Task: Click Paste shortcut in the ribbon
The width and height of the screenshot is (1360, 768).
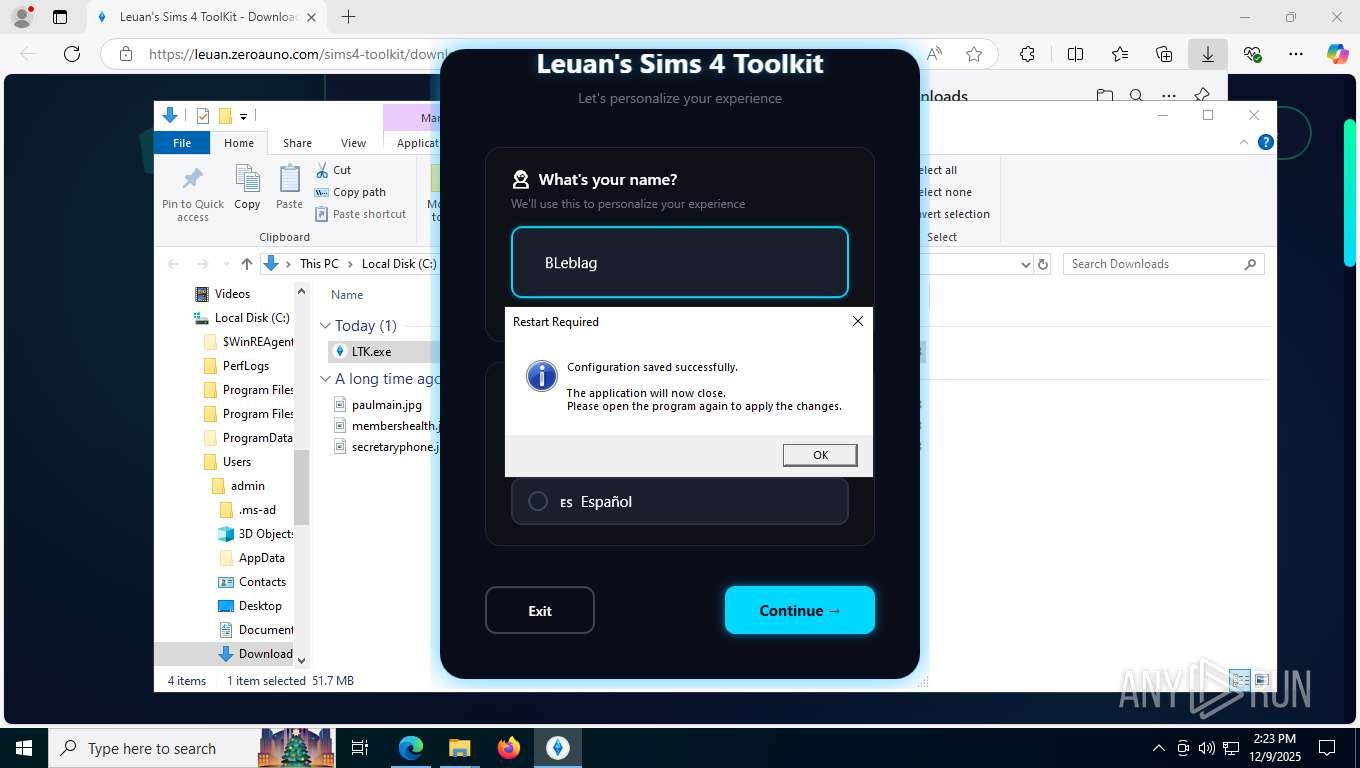Action: pos(361,214)
